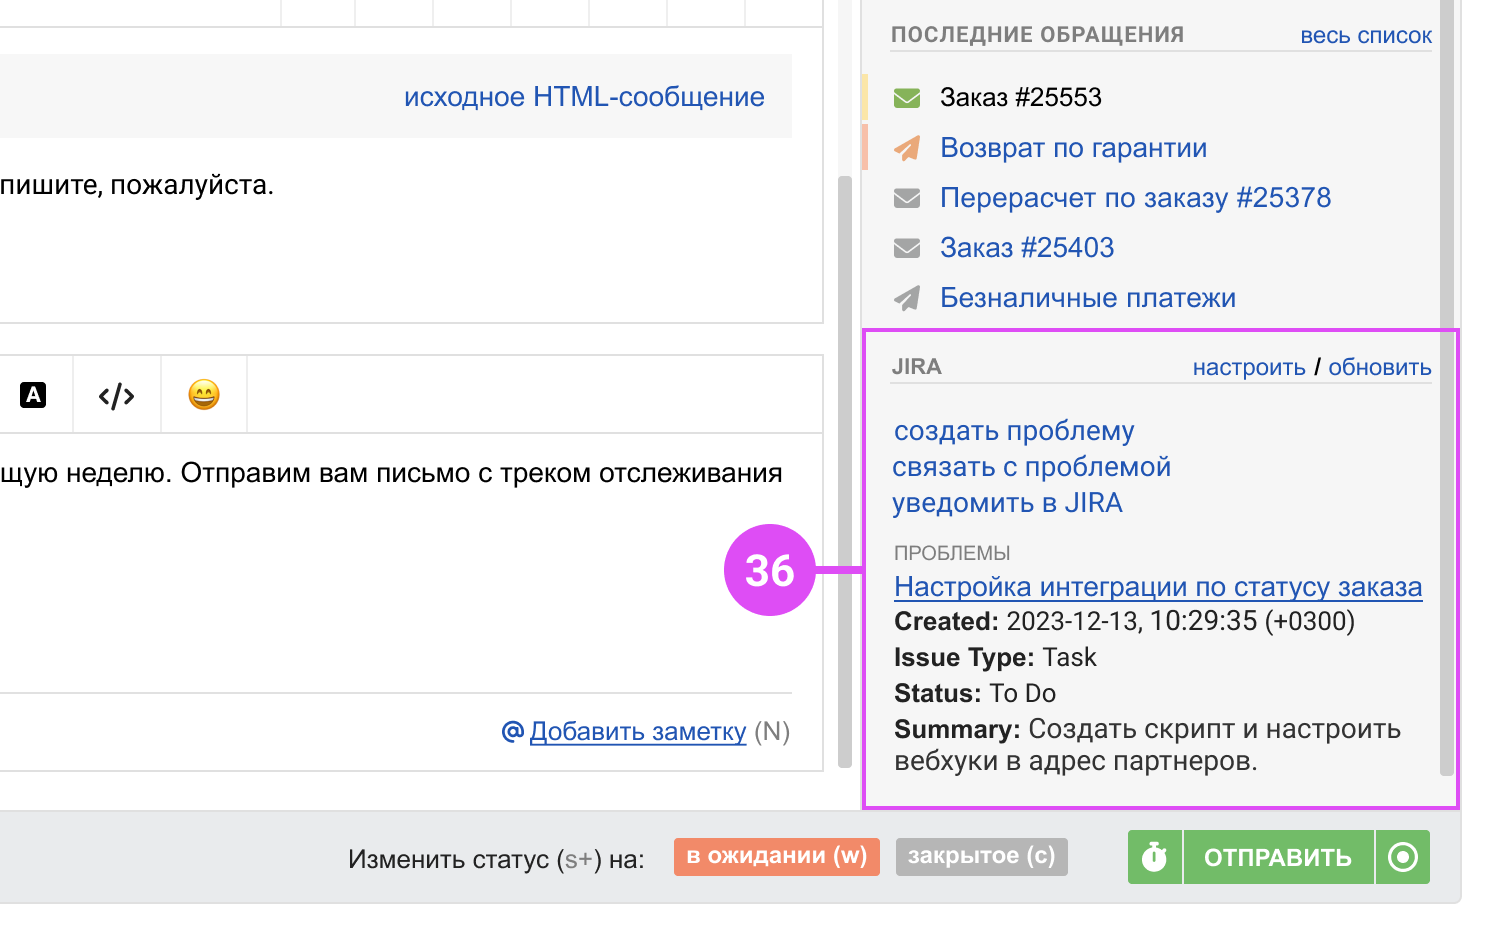Click 'создать проблему' in JIRA panel

tap(1014, 431)
